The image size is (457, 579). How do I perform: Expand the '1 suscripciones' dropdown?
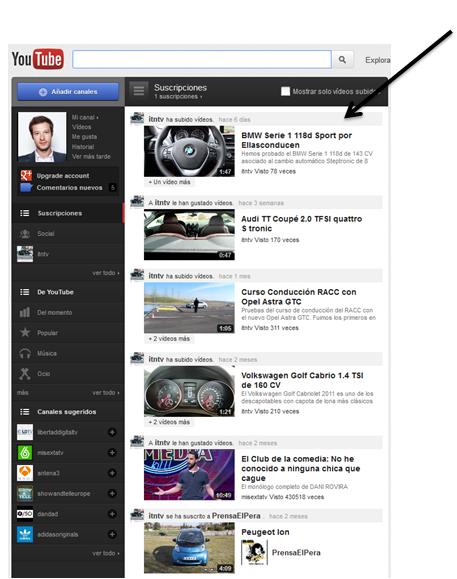tap(178, 97)
